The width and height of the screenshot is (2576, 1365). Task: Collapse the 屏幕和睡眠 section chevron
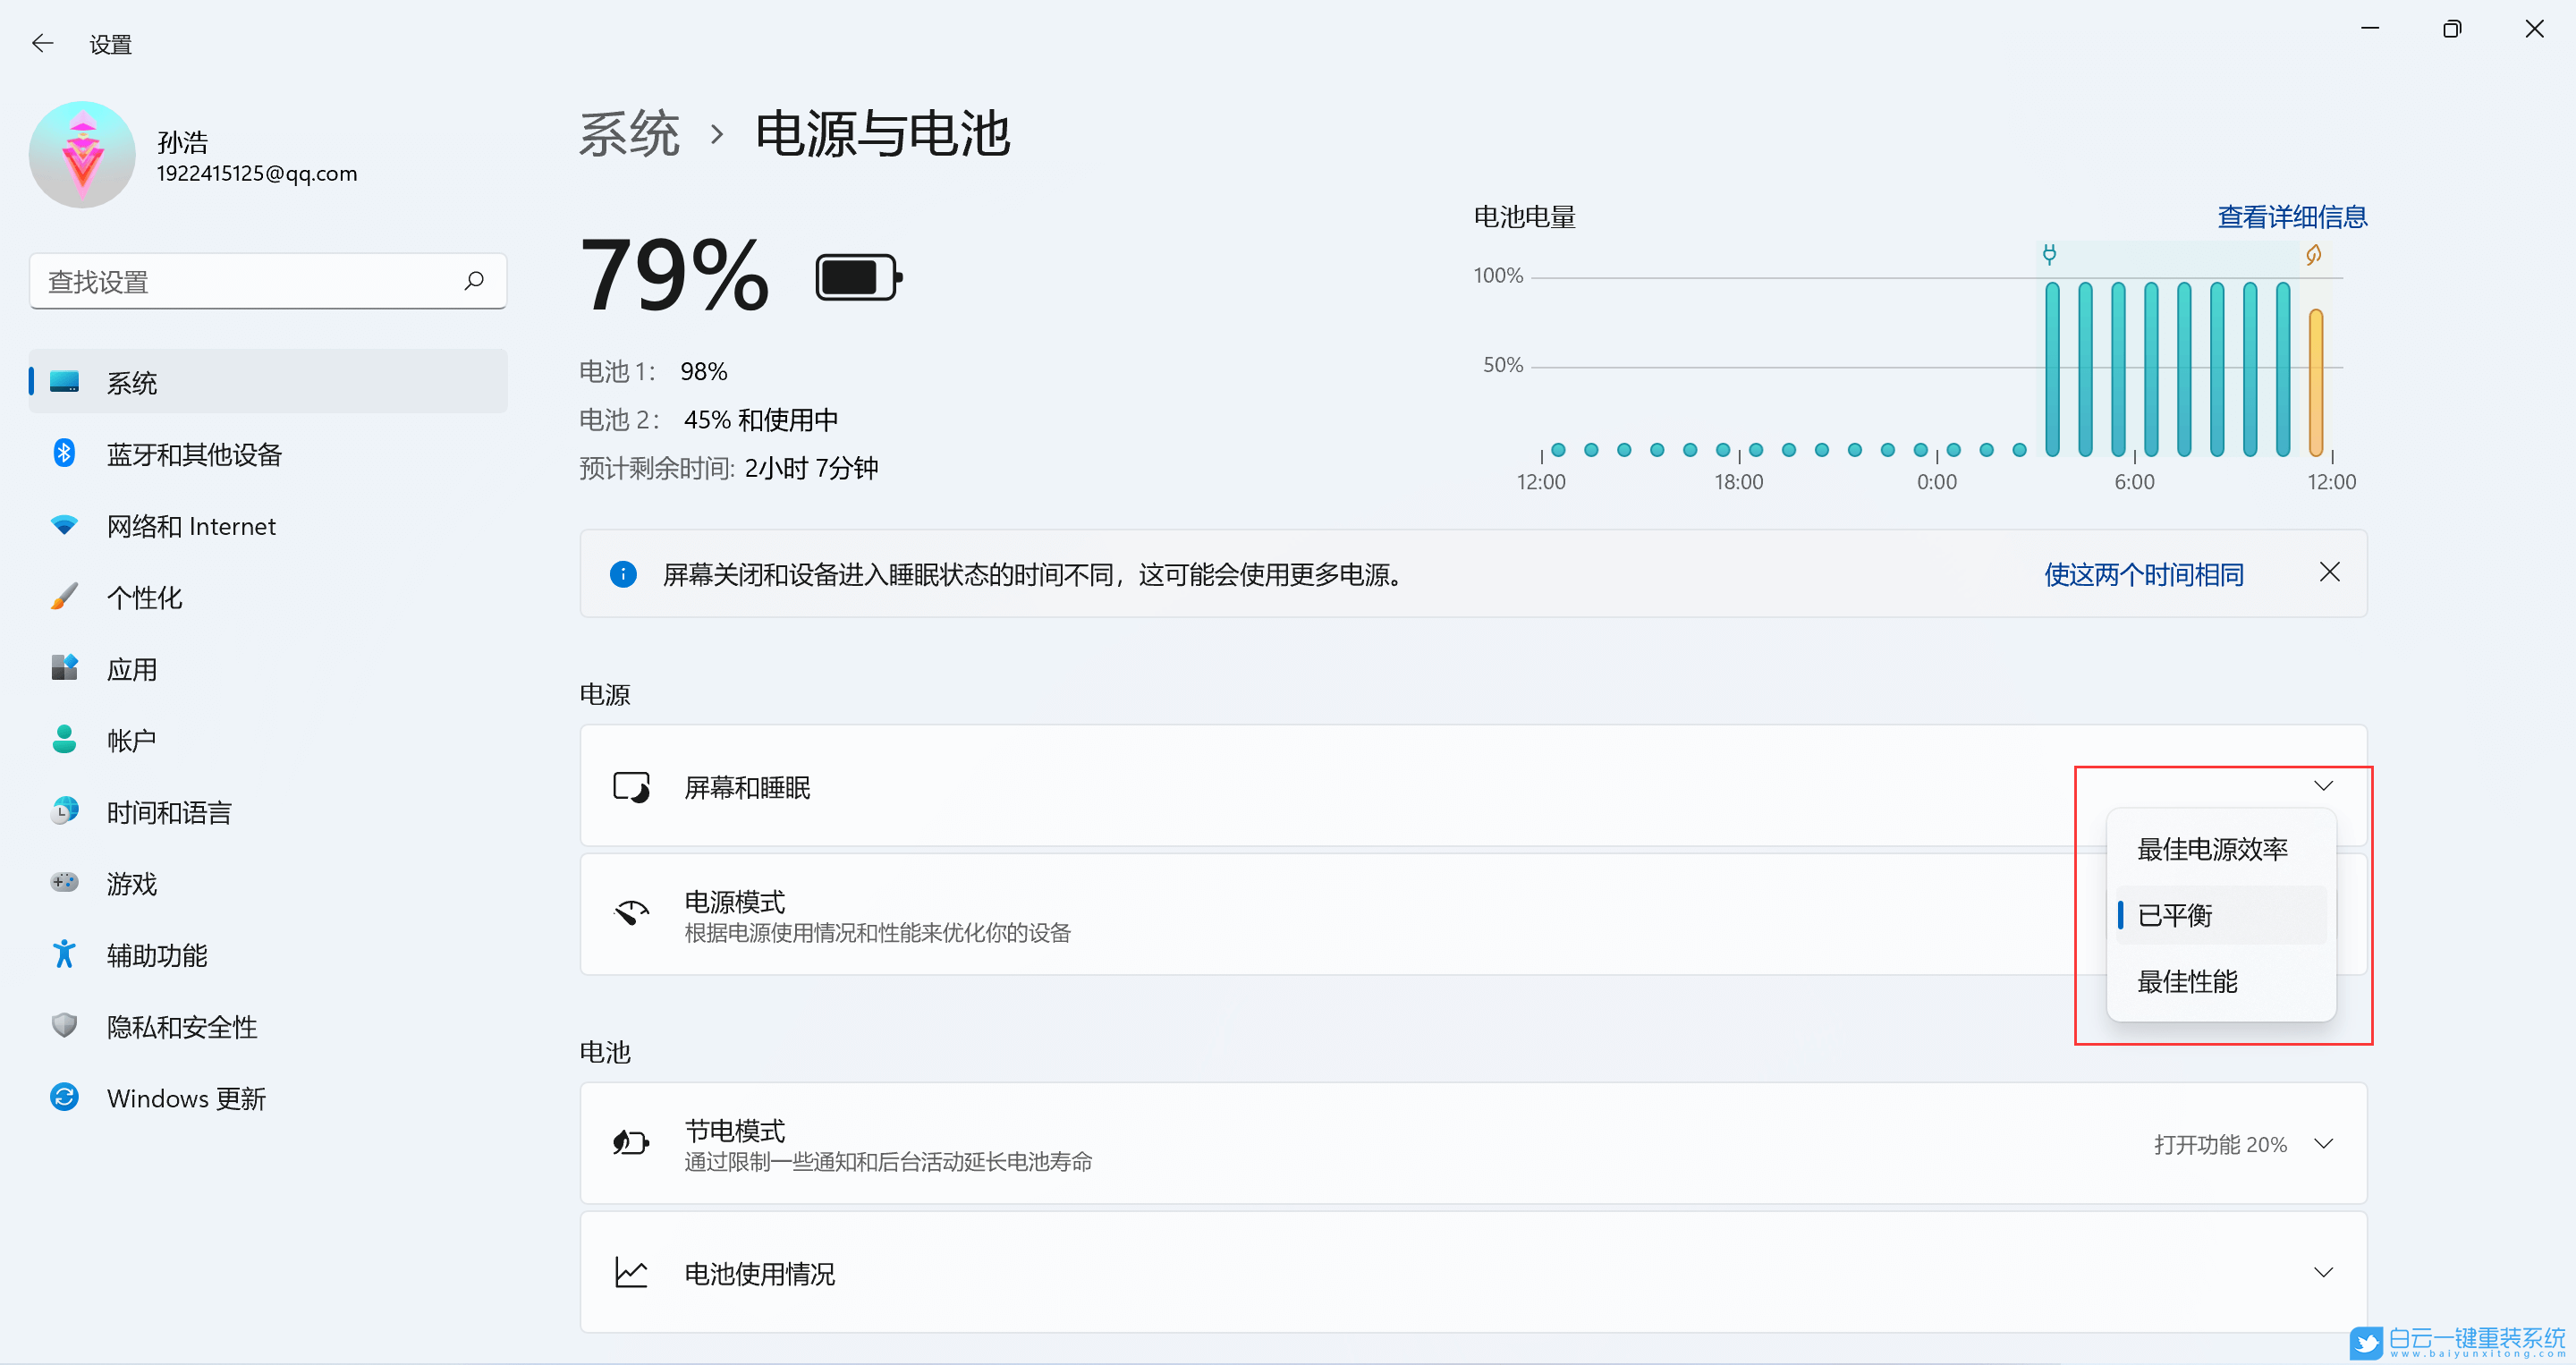(2324, 786)
